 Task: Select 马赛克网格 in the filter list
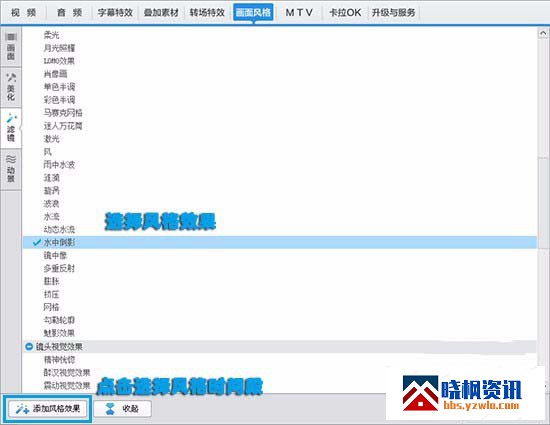(63, 113)
